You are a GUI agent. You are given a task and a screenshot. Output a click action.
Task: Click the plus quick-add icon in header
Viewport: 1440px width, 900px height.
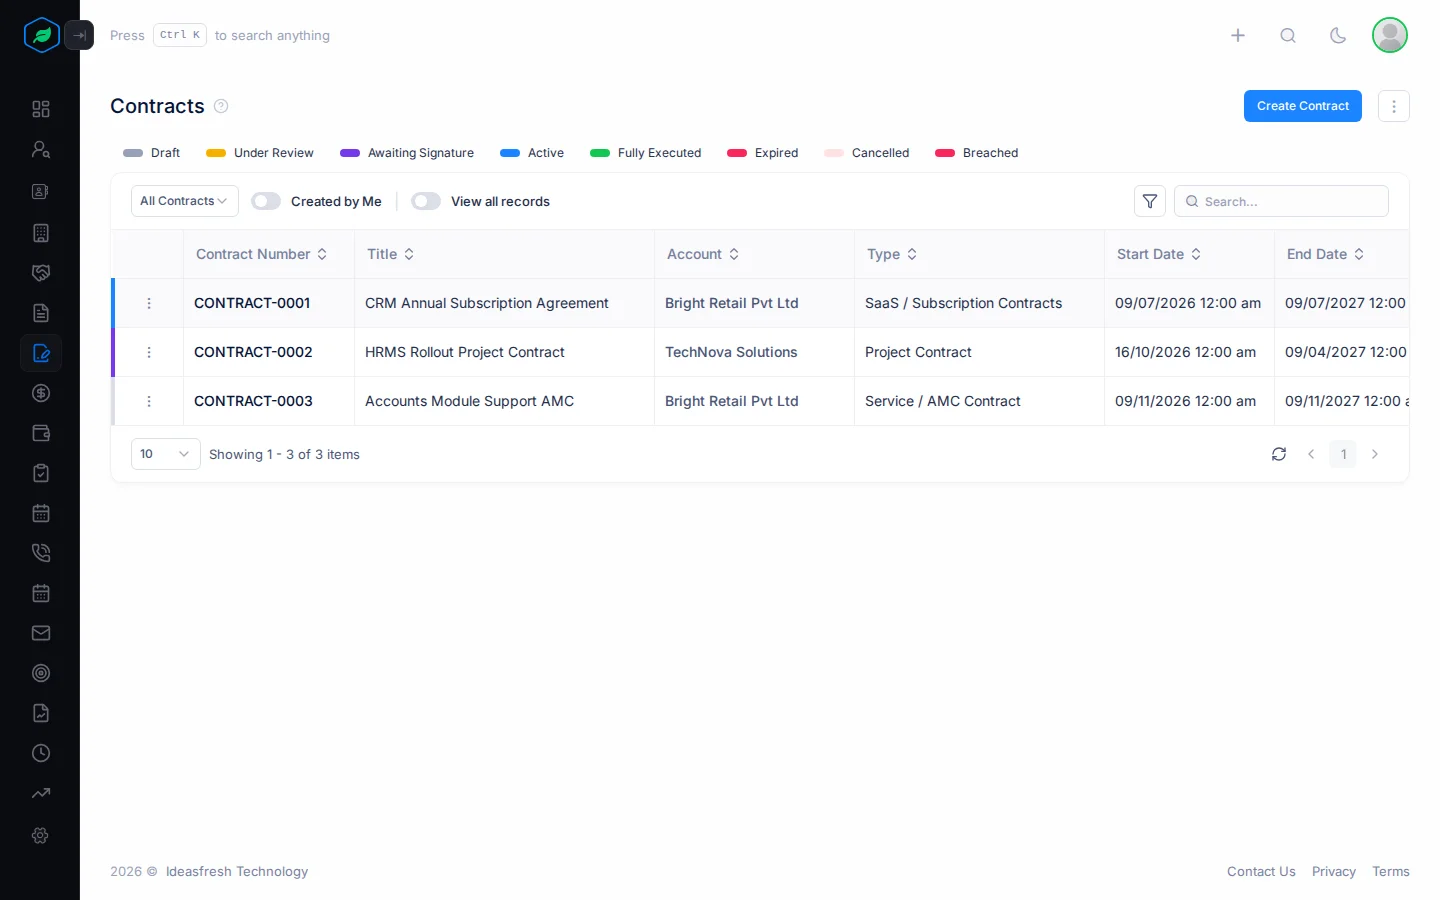pos(1238,35)
